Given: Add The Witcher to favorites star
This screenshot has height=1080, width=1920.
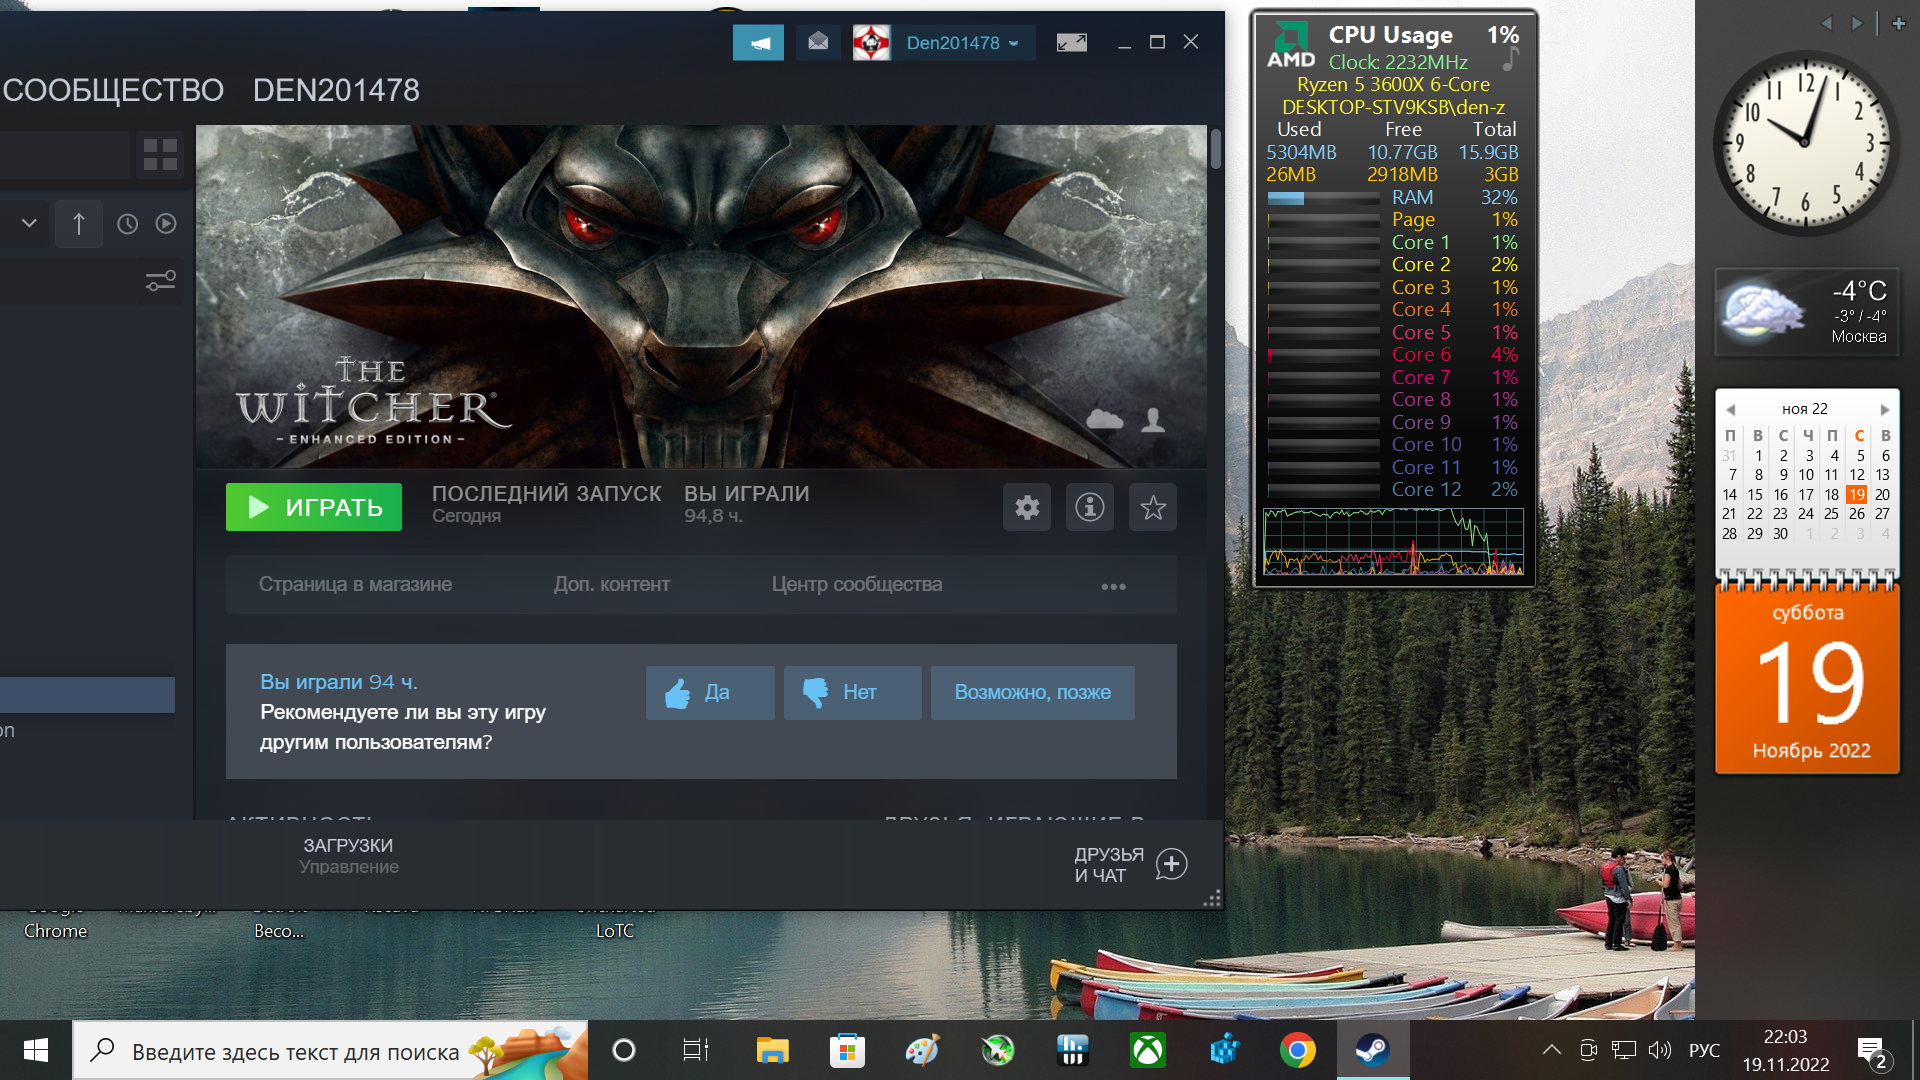Looking at the screenshot, I should pos(1153,508).
